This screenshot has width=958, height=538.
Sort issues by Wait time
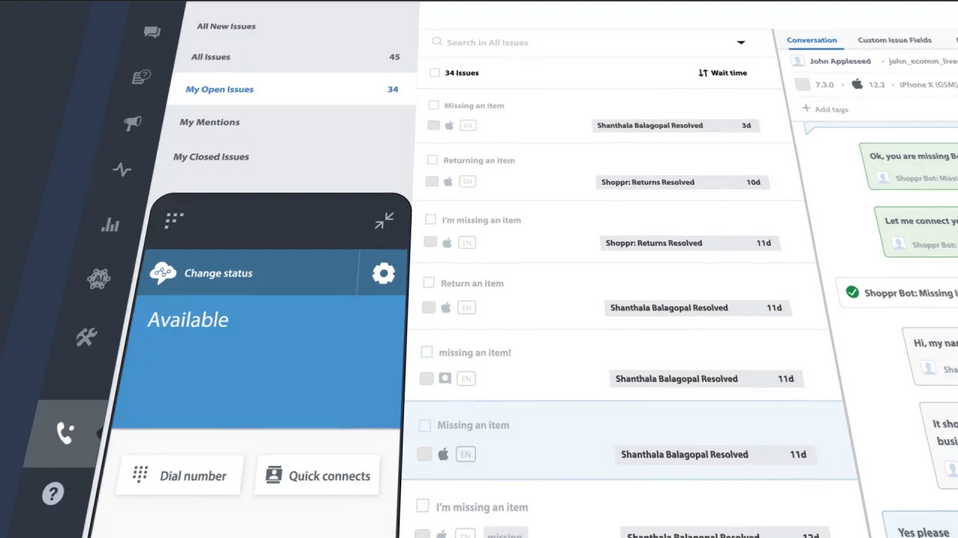coord(722,73)
